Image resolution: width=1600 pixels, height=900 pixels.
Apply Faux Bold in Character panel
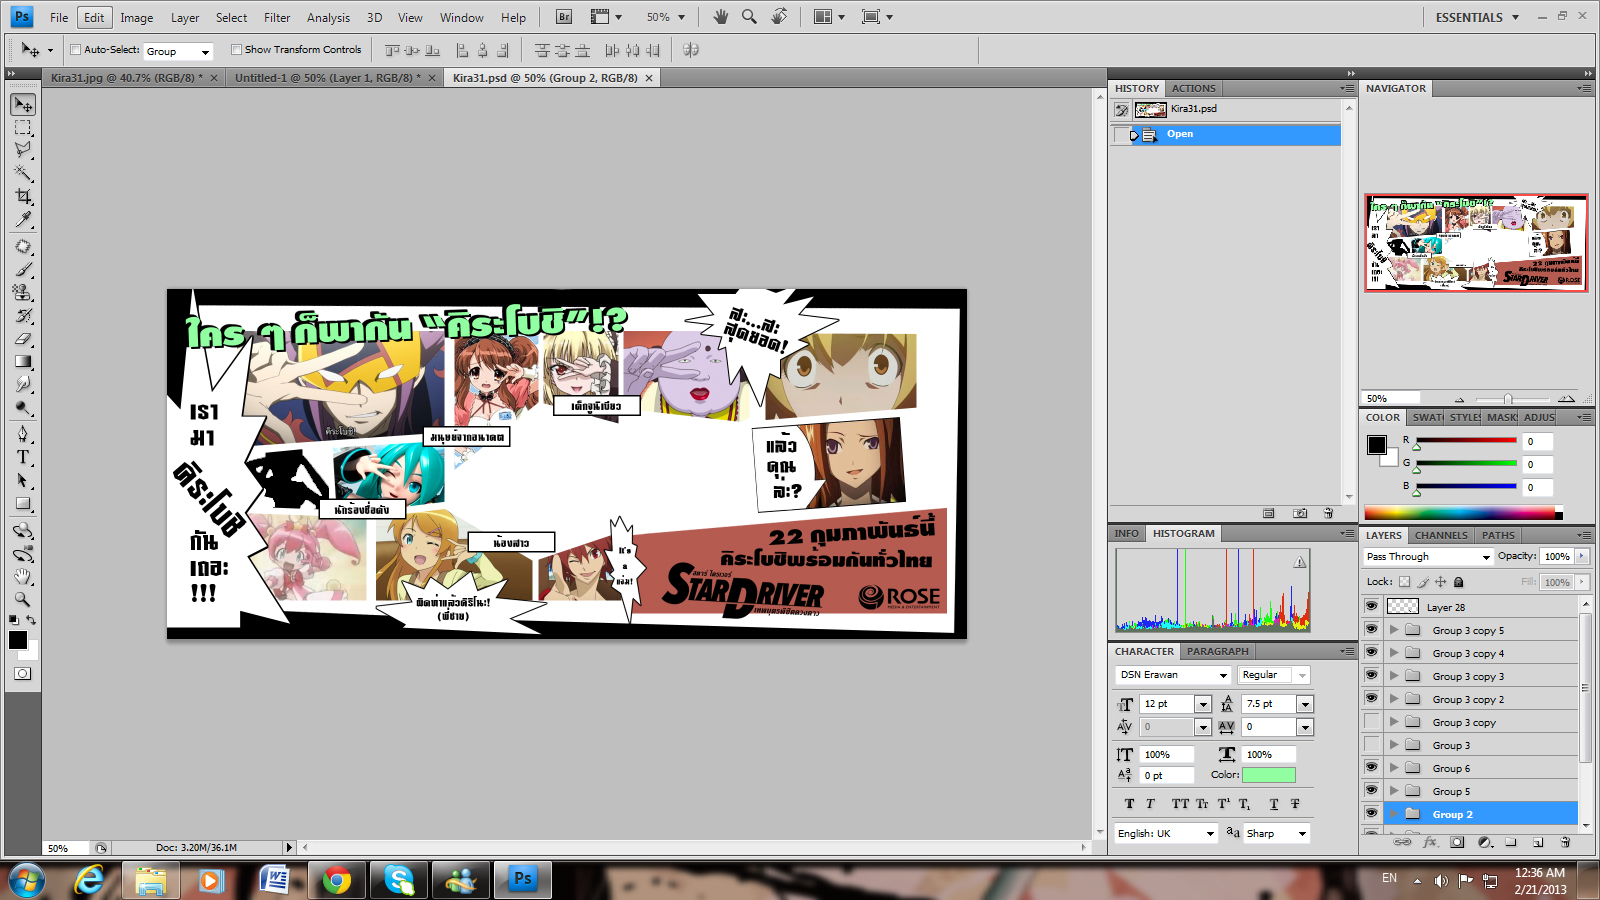tap(1129, 804)
